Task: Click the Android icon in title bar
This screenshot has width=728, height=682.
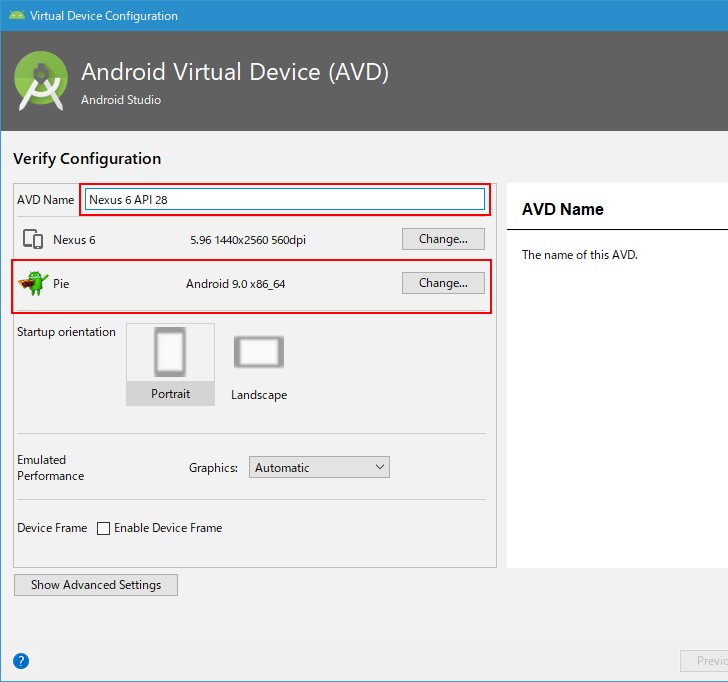Action: (x=17, y=15)
